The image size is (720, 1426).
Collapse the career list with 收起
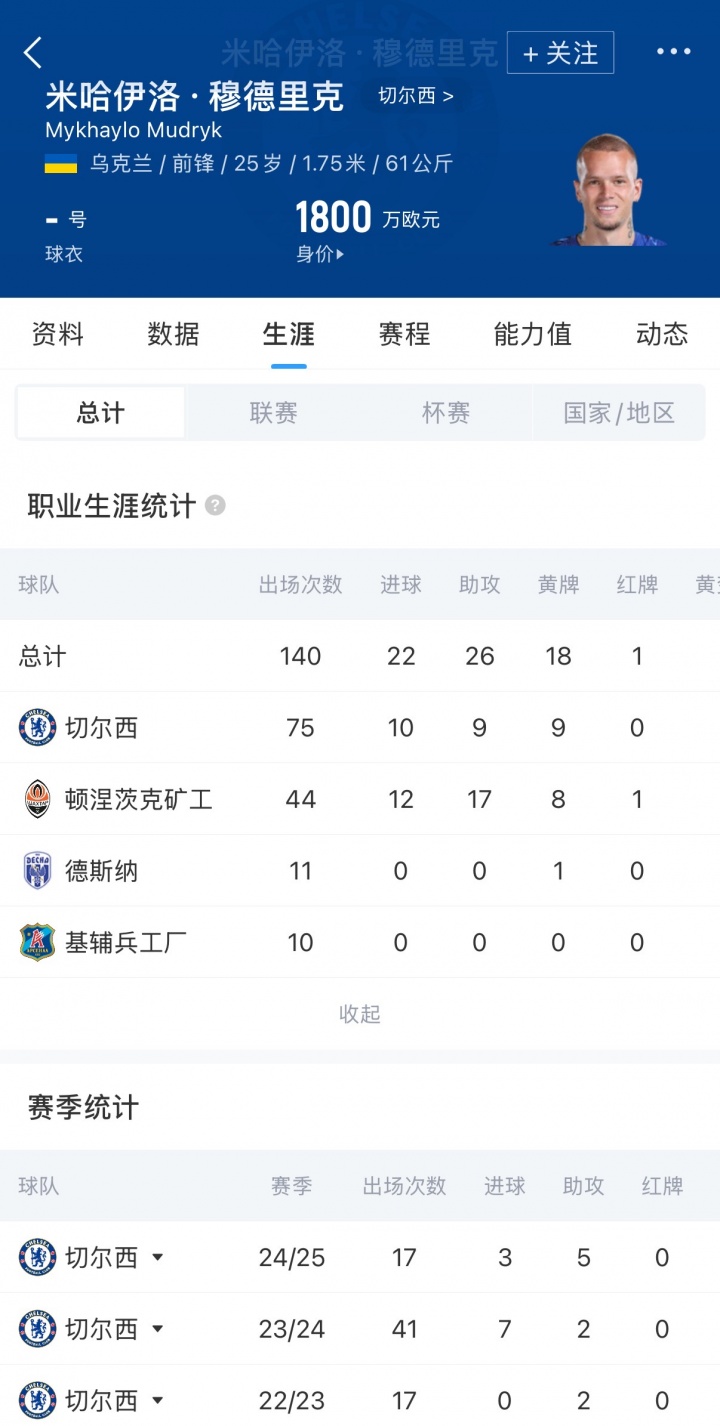coord(360,1014)
